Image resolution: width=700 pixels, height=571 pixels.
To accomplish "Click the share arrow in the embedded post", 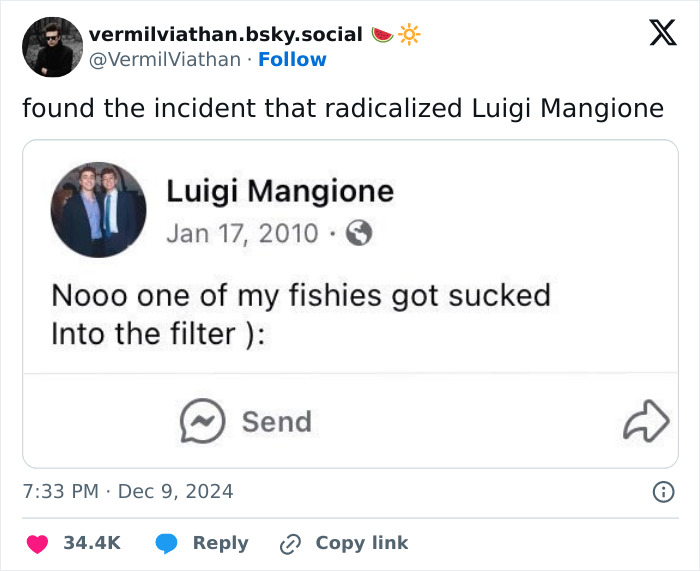I will (645, 422).
